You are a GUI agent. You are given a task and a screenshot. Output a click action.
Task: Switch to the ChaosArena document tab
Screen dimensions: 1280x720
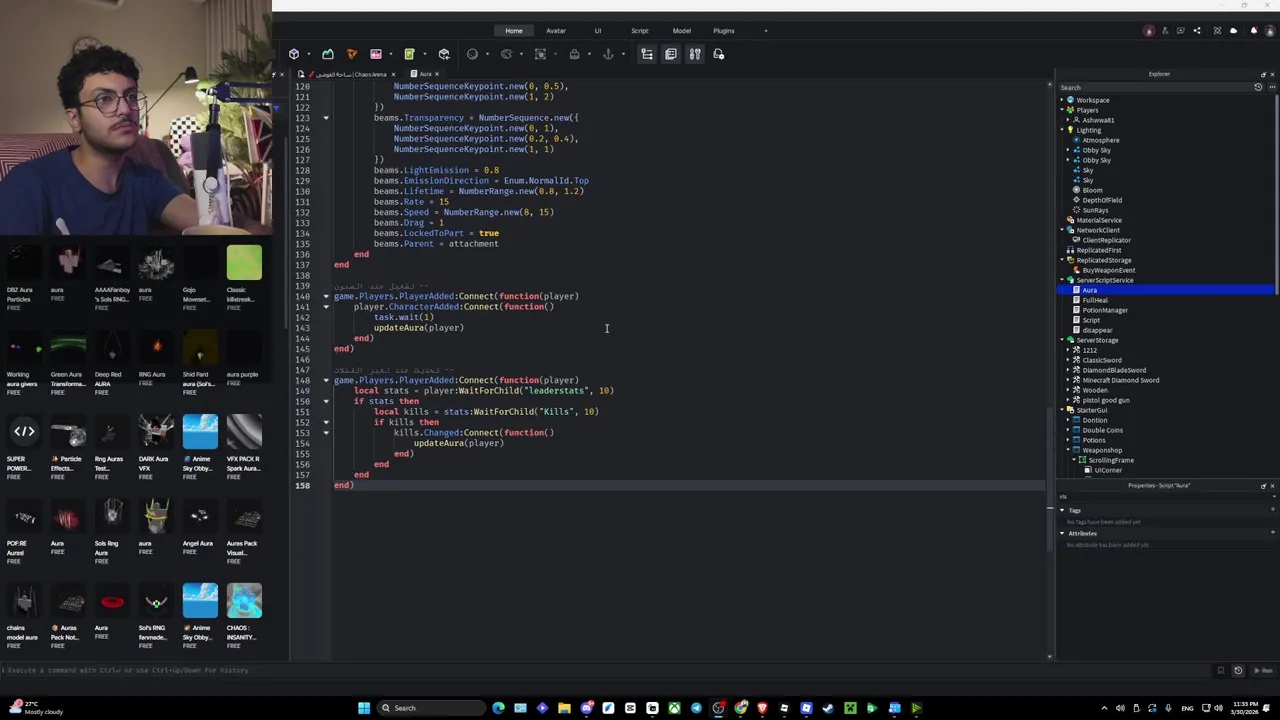(347, 74)
